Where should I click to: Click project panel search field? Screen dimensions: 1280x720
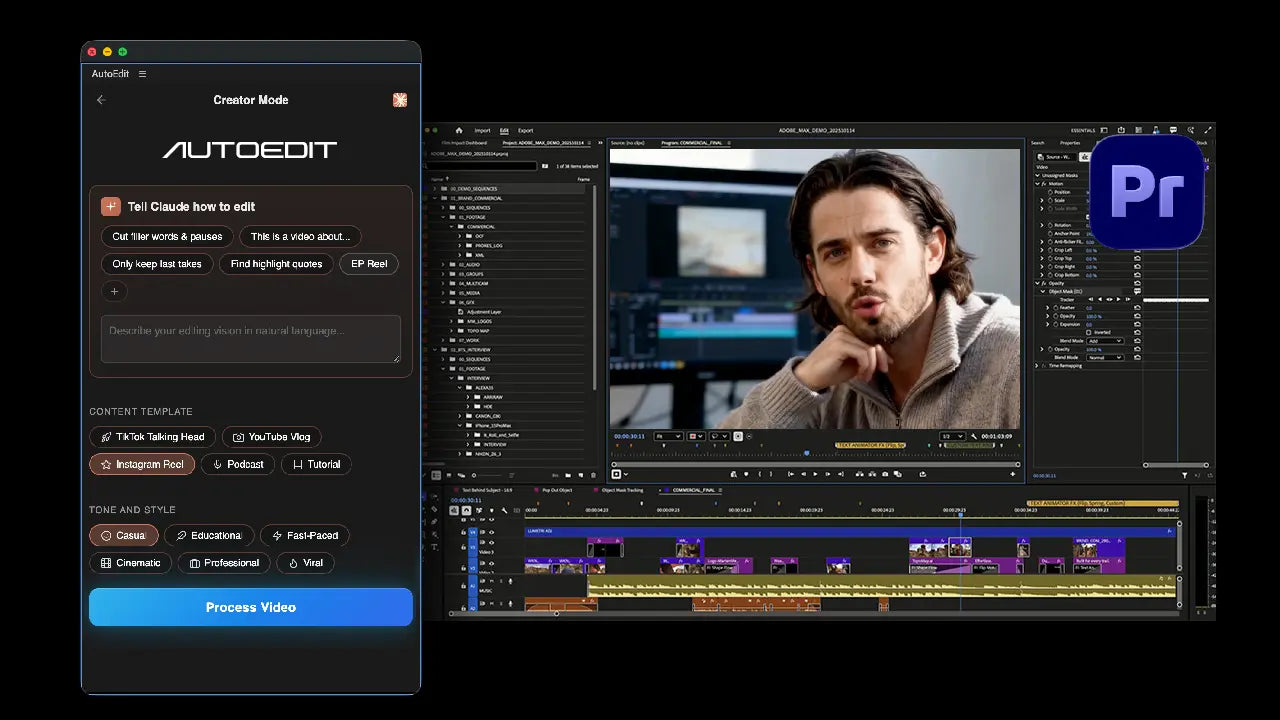482,166
